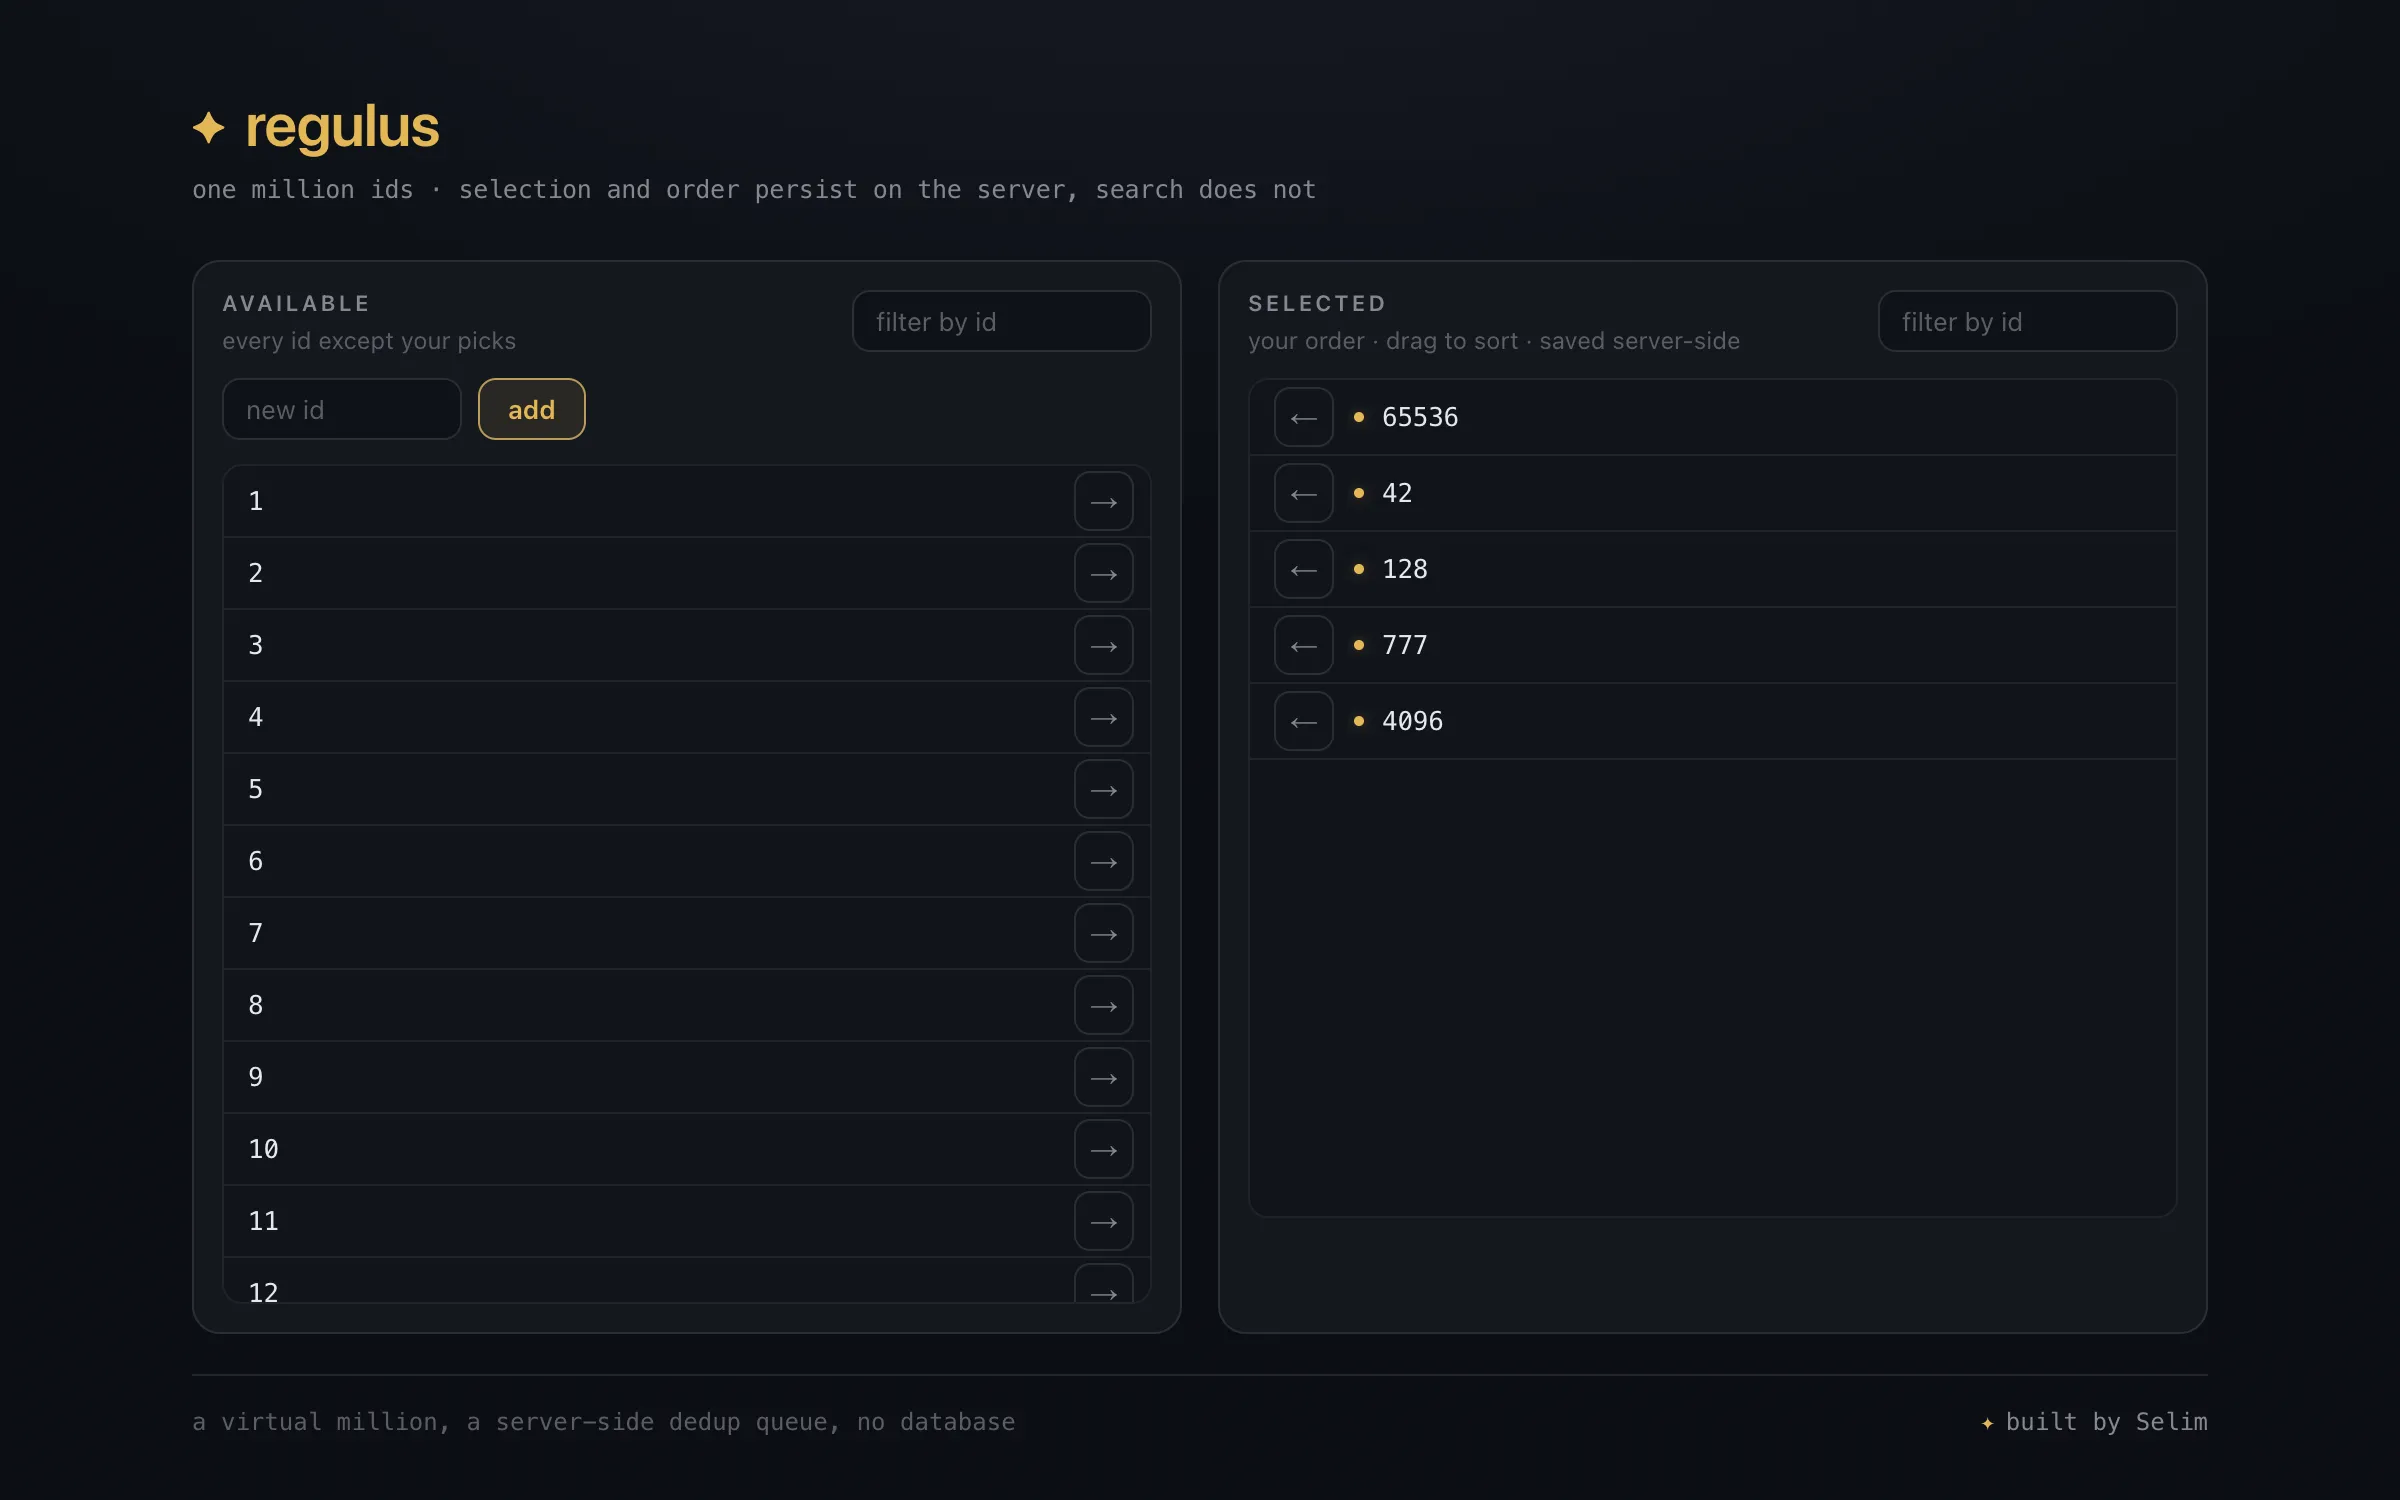Screen dimensions: 2400x1500
Task: Send 4096 back using left arrow
Action: (1303, 721)
